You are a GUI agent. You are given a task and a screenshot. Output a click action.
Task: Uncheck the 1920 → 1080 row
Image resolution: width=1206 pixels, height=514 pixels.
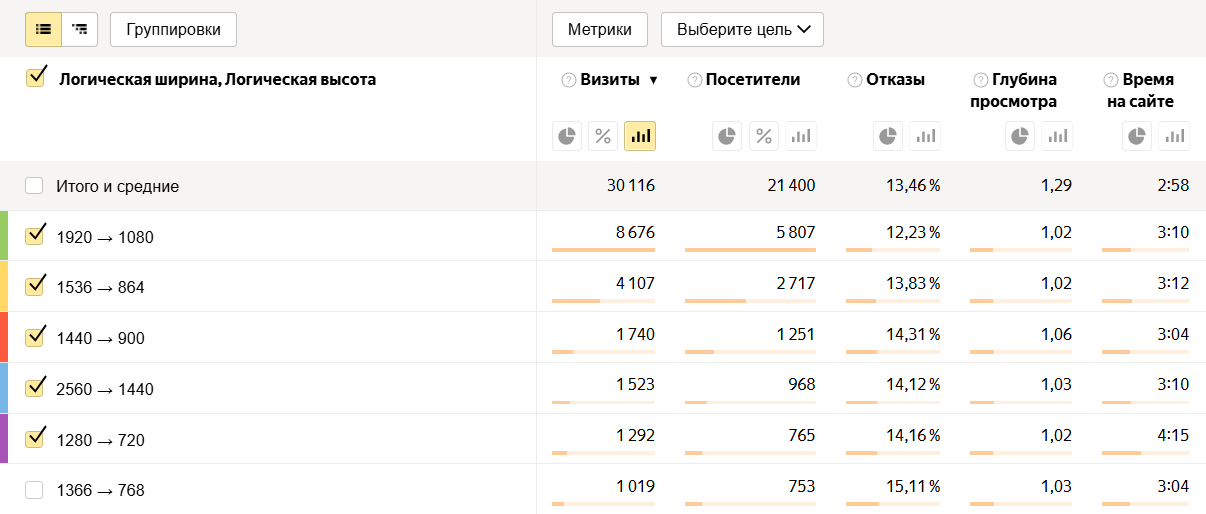[36, 236]
